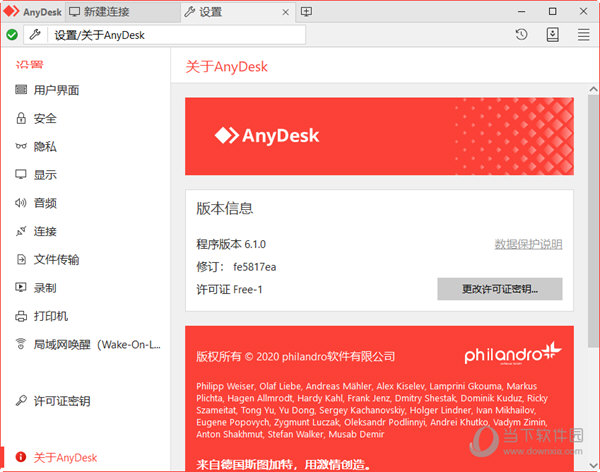Click the plug icon beside 连接
Viewport: 600px width, 472px height.
point(21,231)
